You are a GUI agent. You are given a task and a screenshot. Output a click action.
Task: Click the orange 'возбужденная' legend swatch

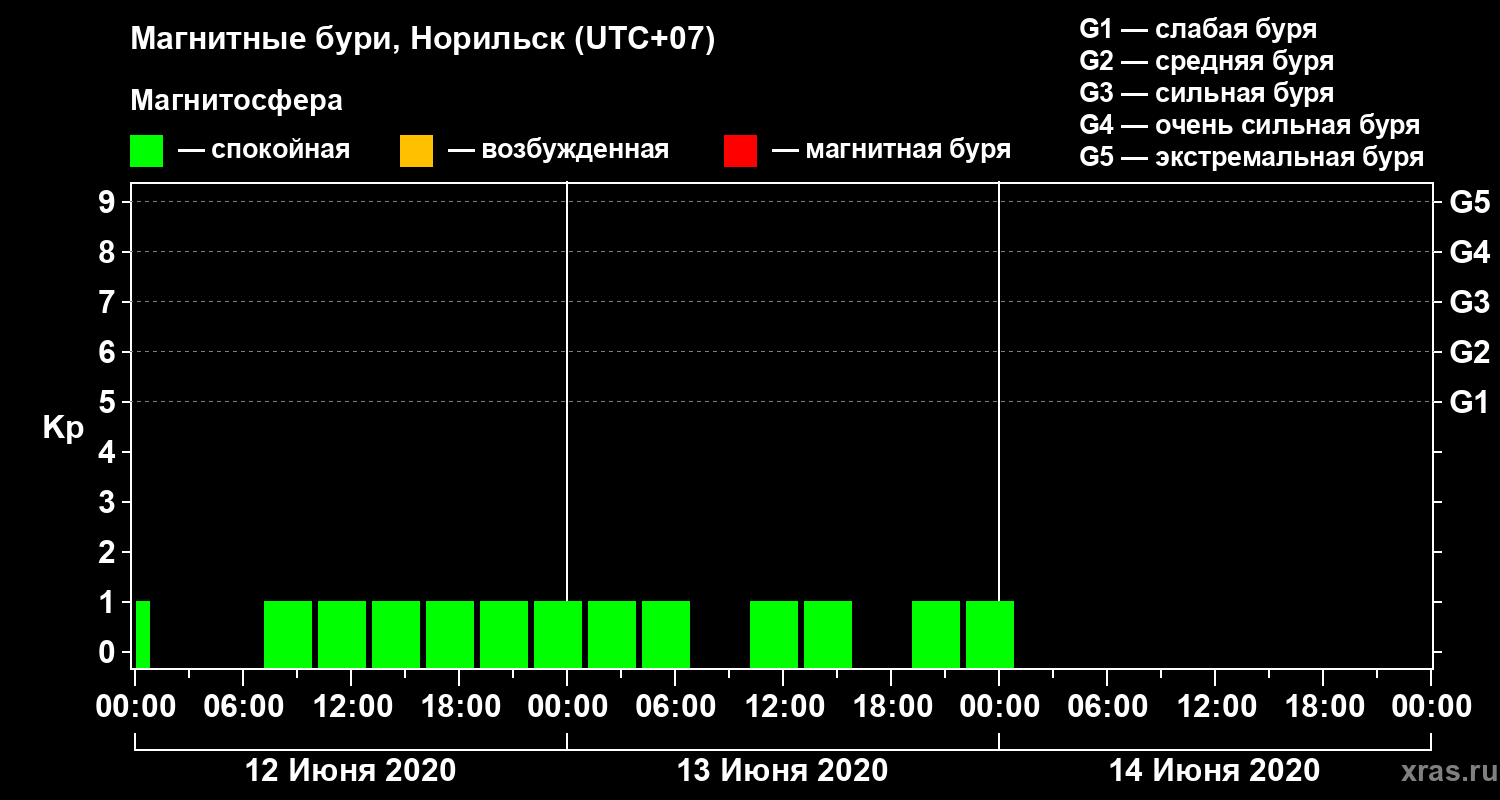[x=416, y=151]
